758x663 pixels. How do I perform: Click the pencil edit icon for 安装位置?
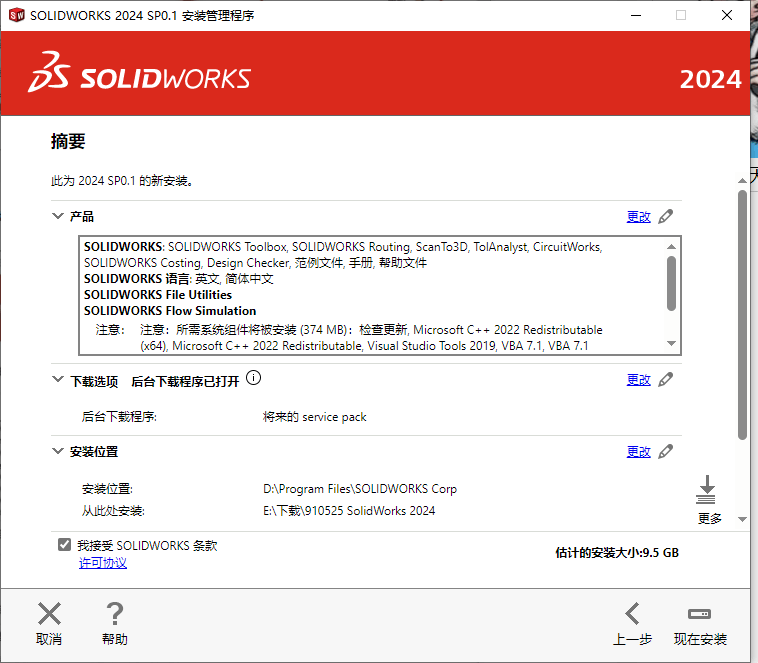[x=666, y=452]
